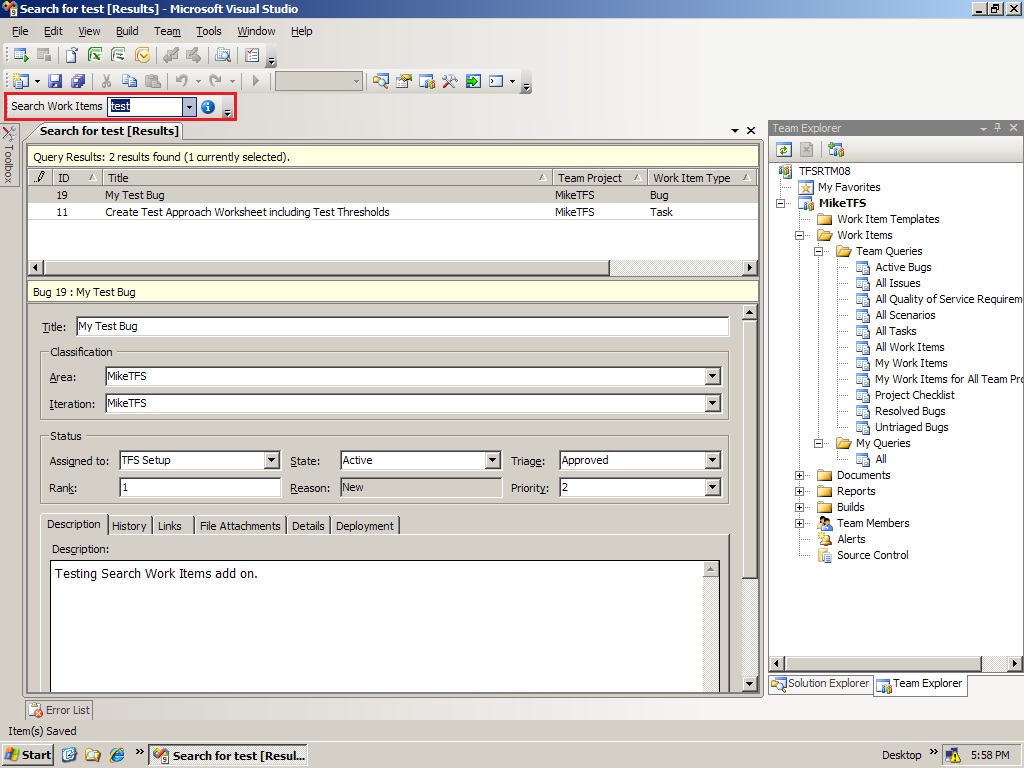Click Add Existing Team Project icon
The image size is (1024, 768).
[x=836, y=150]
